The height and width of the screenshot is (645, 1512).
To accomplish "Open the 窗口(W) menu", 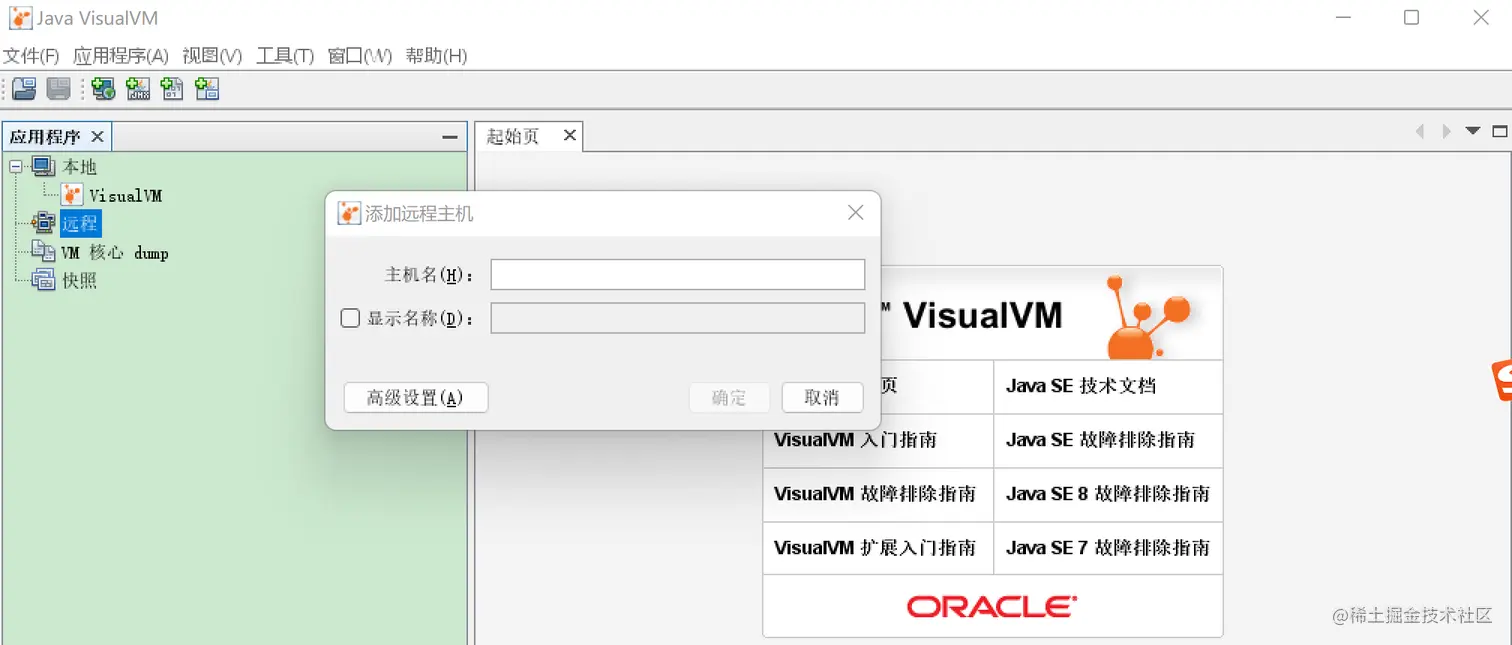I will (x=360, y=56).
